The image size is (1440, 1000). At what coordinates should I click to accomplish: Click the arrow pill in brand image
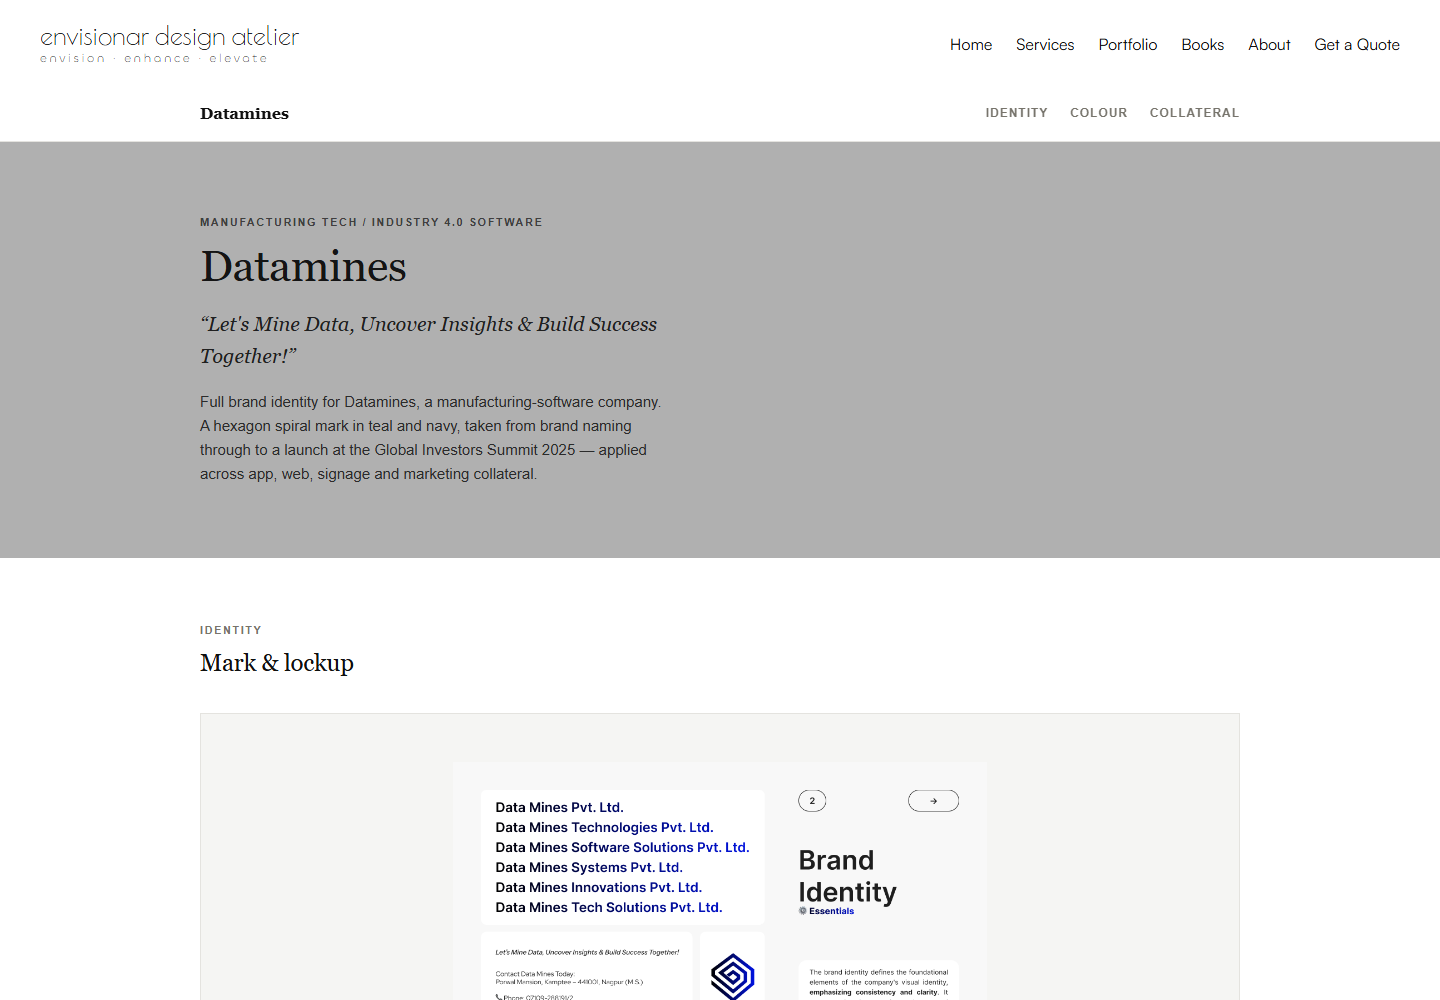tap(933, 801)
